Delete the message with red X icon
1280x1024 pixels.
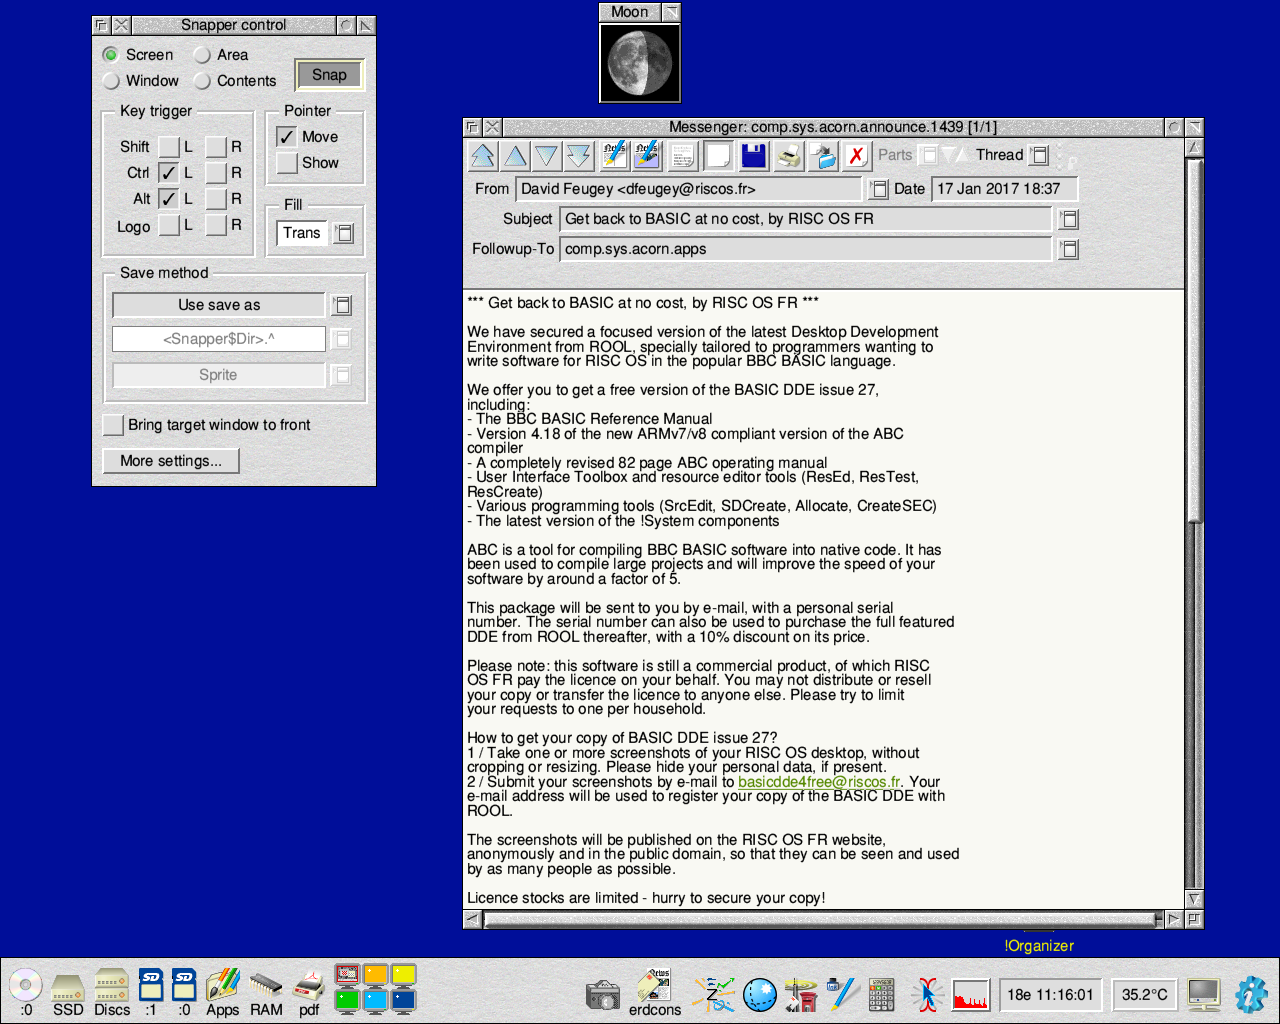click(x=856, y=155)
